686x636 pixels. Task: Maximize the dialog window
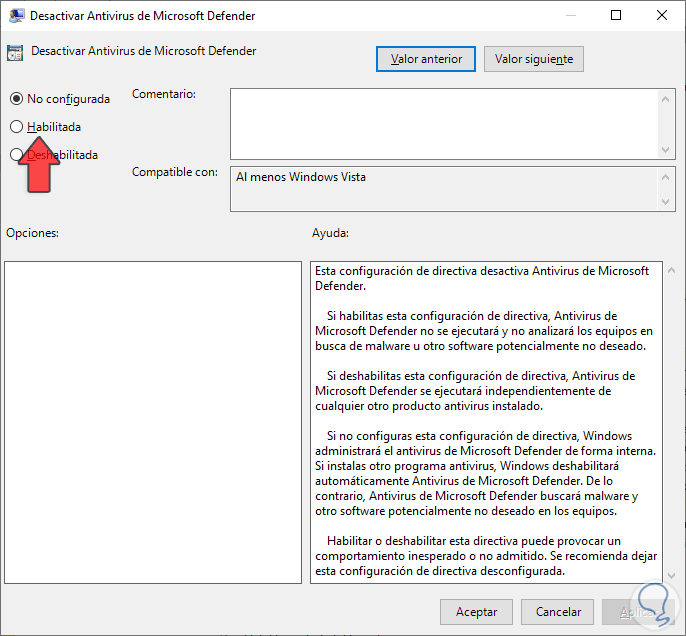[x=616, y=16]
